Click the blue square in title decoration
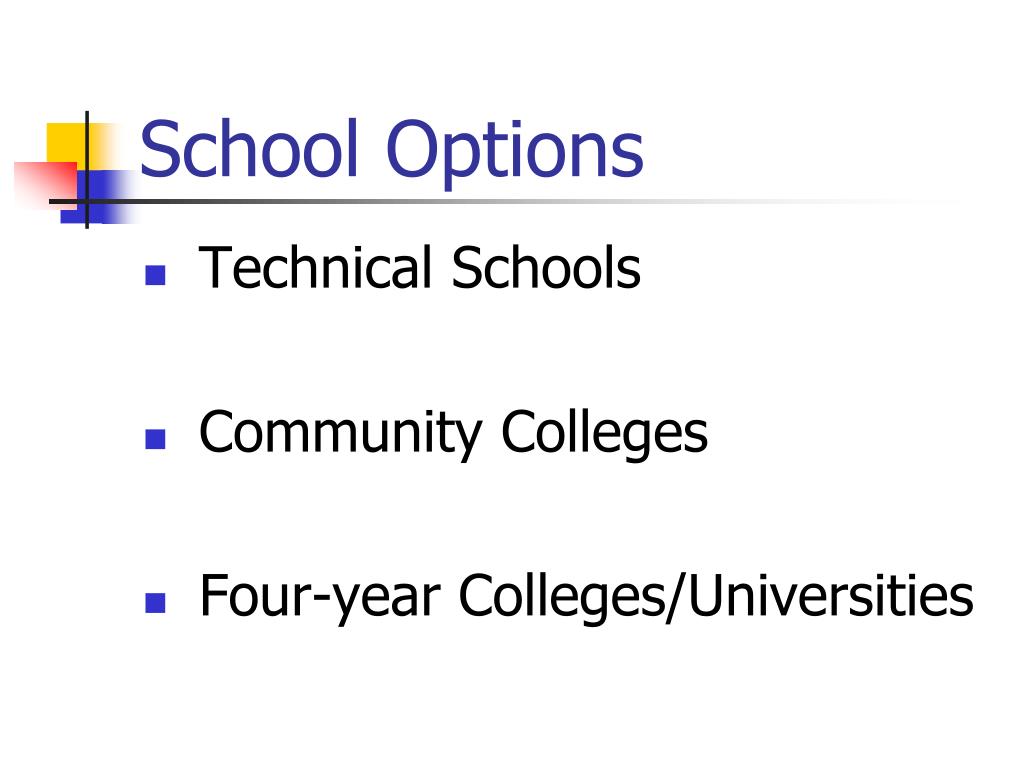 tap(98, 197)
